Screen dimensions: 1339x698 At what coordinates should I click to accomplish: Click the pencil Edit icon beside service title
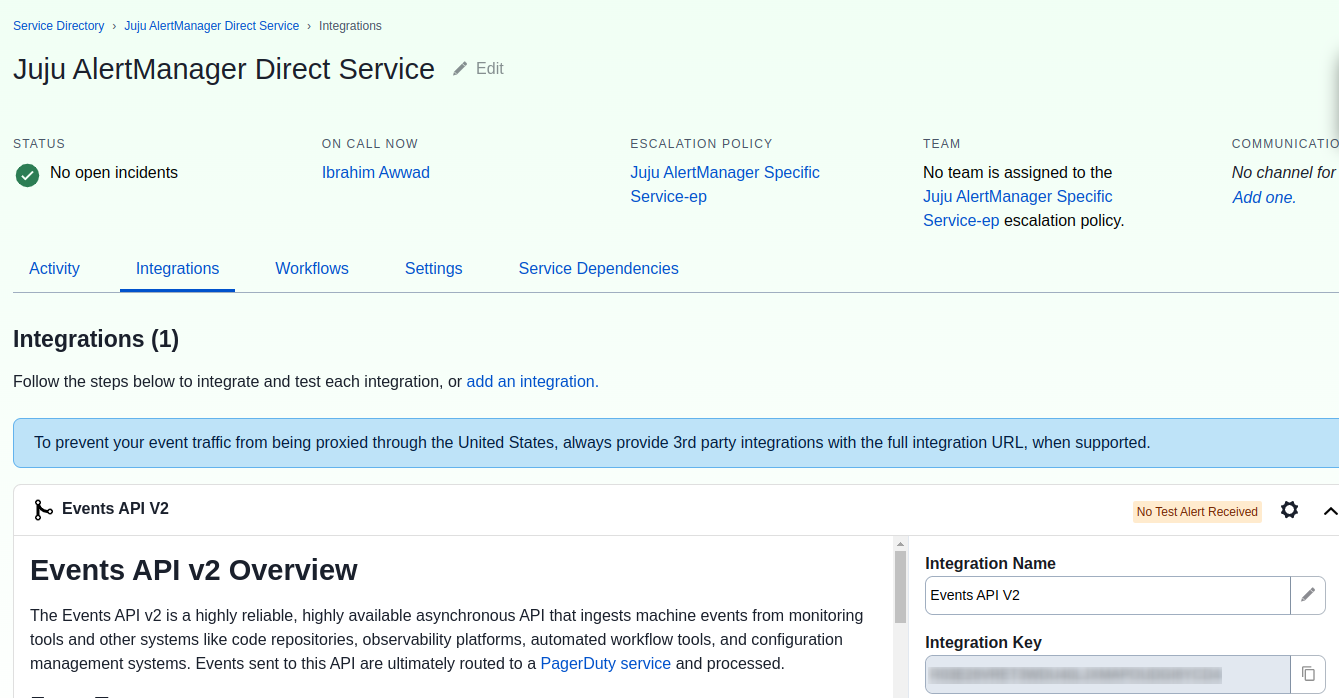[x=460, y=69]
